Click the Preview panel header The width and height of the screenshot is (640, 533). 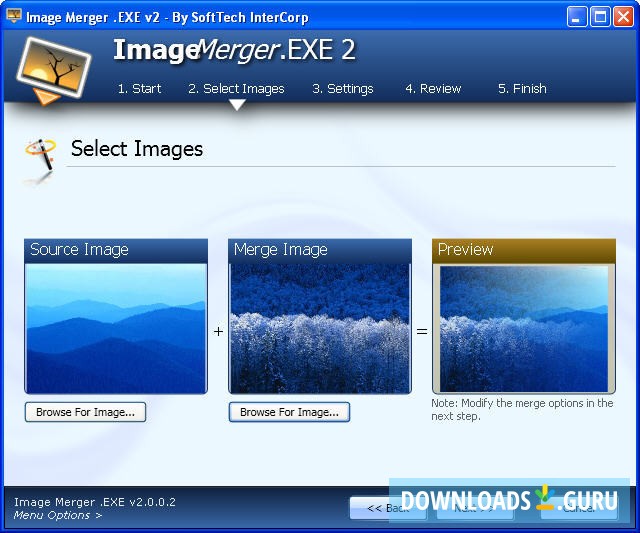click(x=524, y=250)
